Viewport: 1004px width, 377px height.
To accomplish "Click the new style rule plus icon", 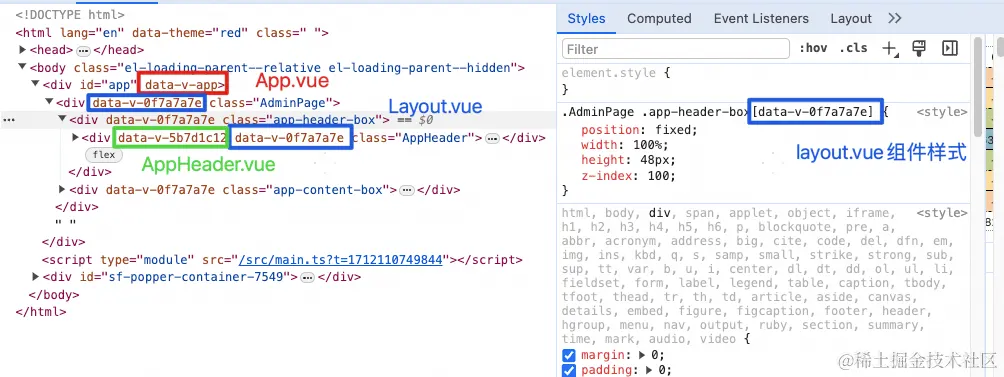I will pos(890,49).
